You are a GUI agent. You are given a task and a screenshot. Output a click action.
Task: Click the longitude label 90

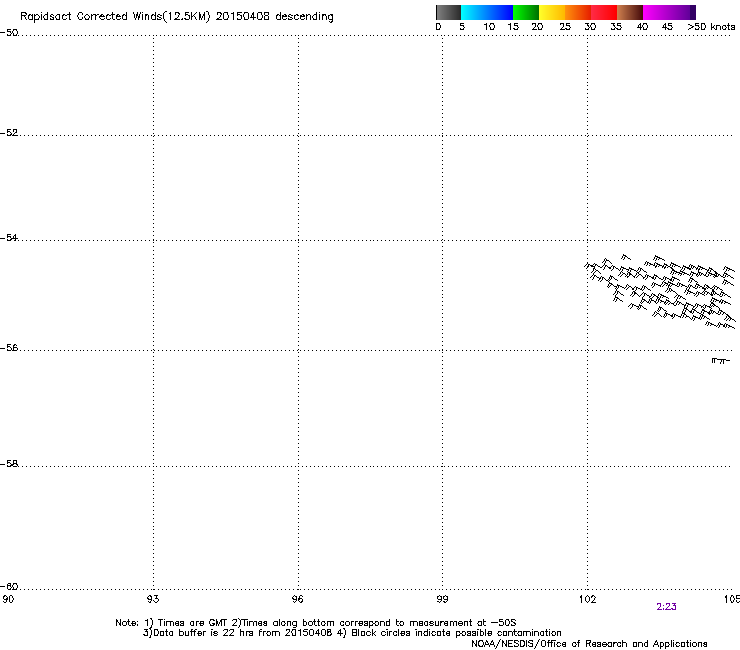coord(8,599)
